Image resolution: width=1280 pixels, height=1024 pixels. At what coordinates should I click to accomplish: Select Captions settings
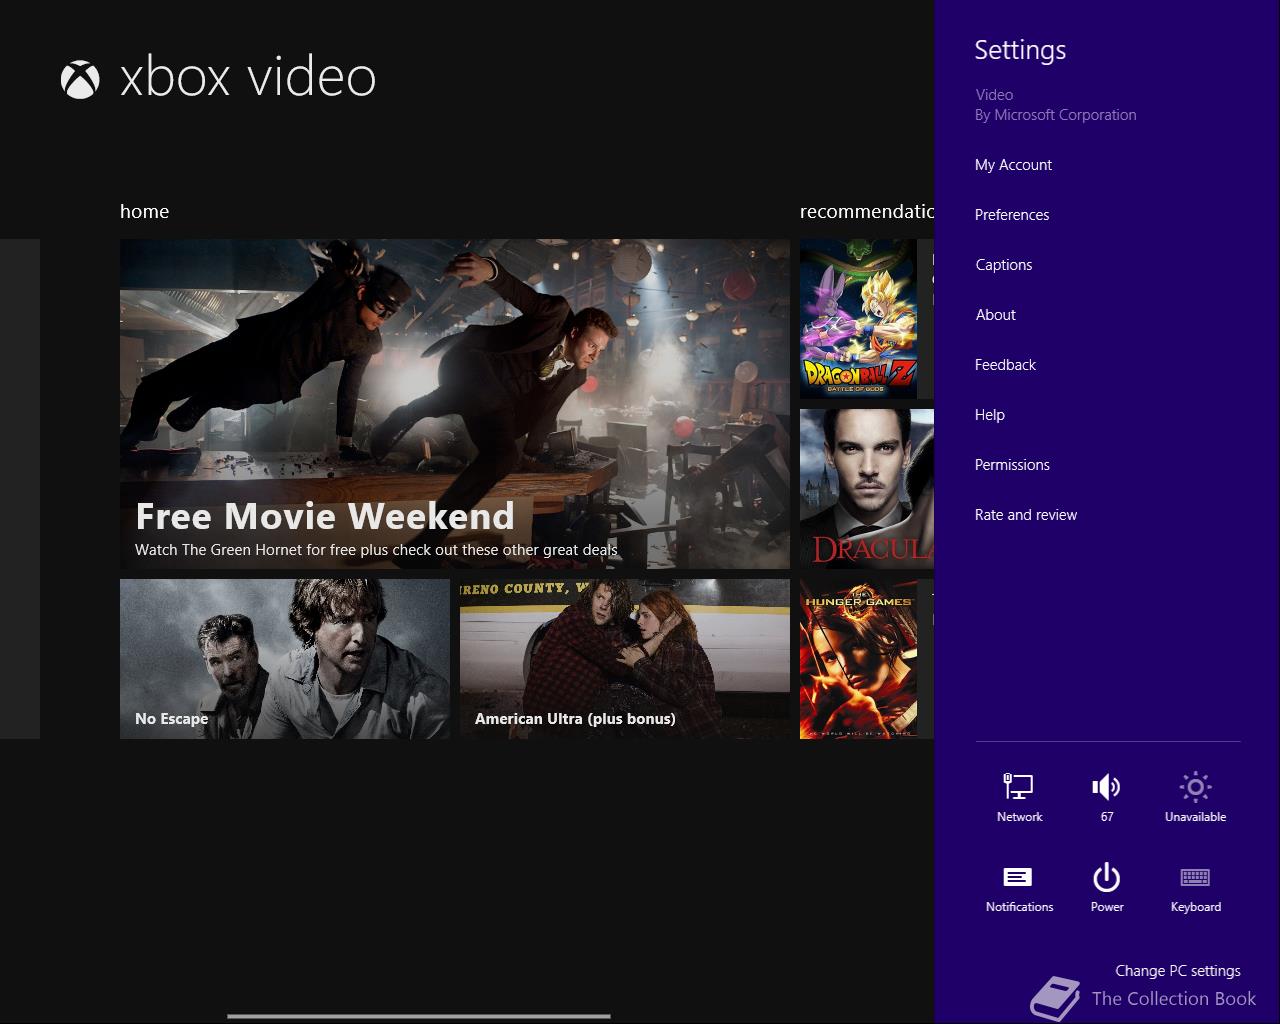pyautogui.click(x=1004, y=265)
